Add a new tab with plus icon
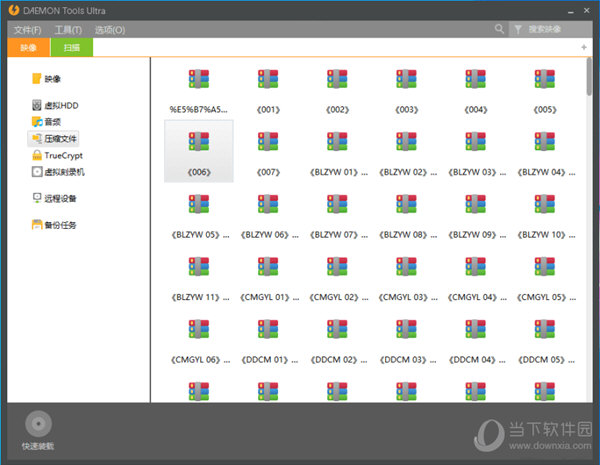The width and height of the screenshot is (600, 465). [584, 47]
